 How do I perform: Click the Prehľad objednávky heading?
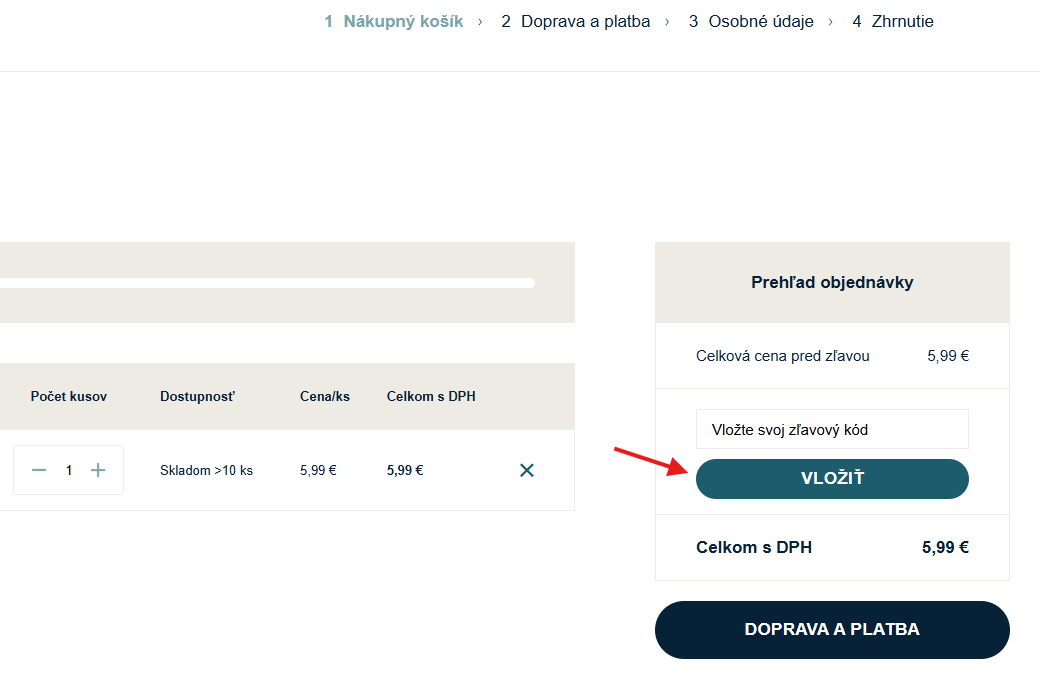coord(832,283)
